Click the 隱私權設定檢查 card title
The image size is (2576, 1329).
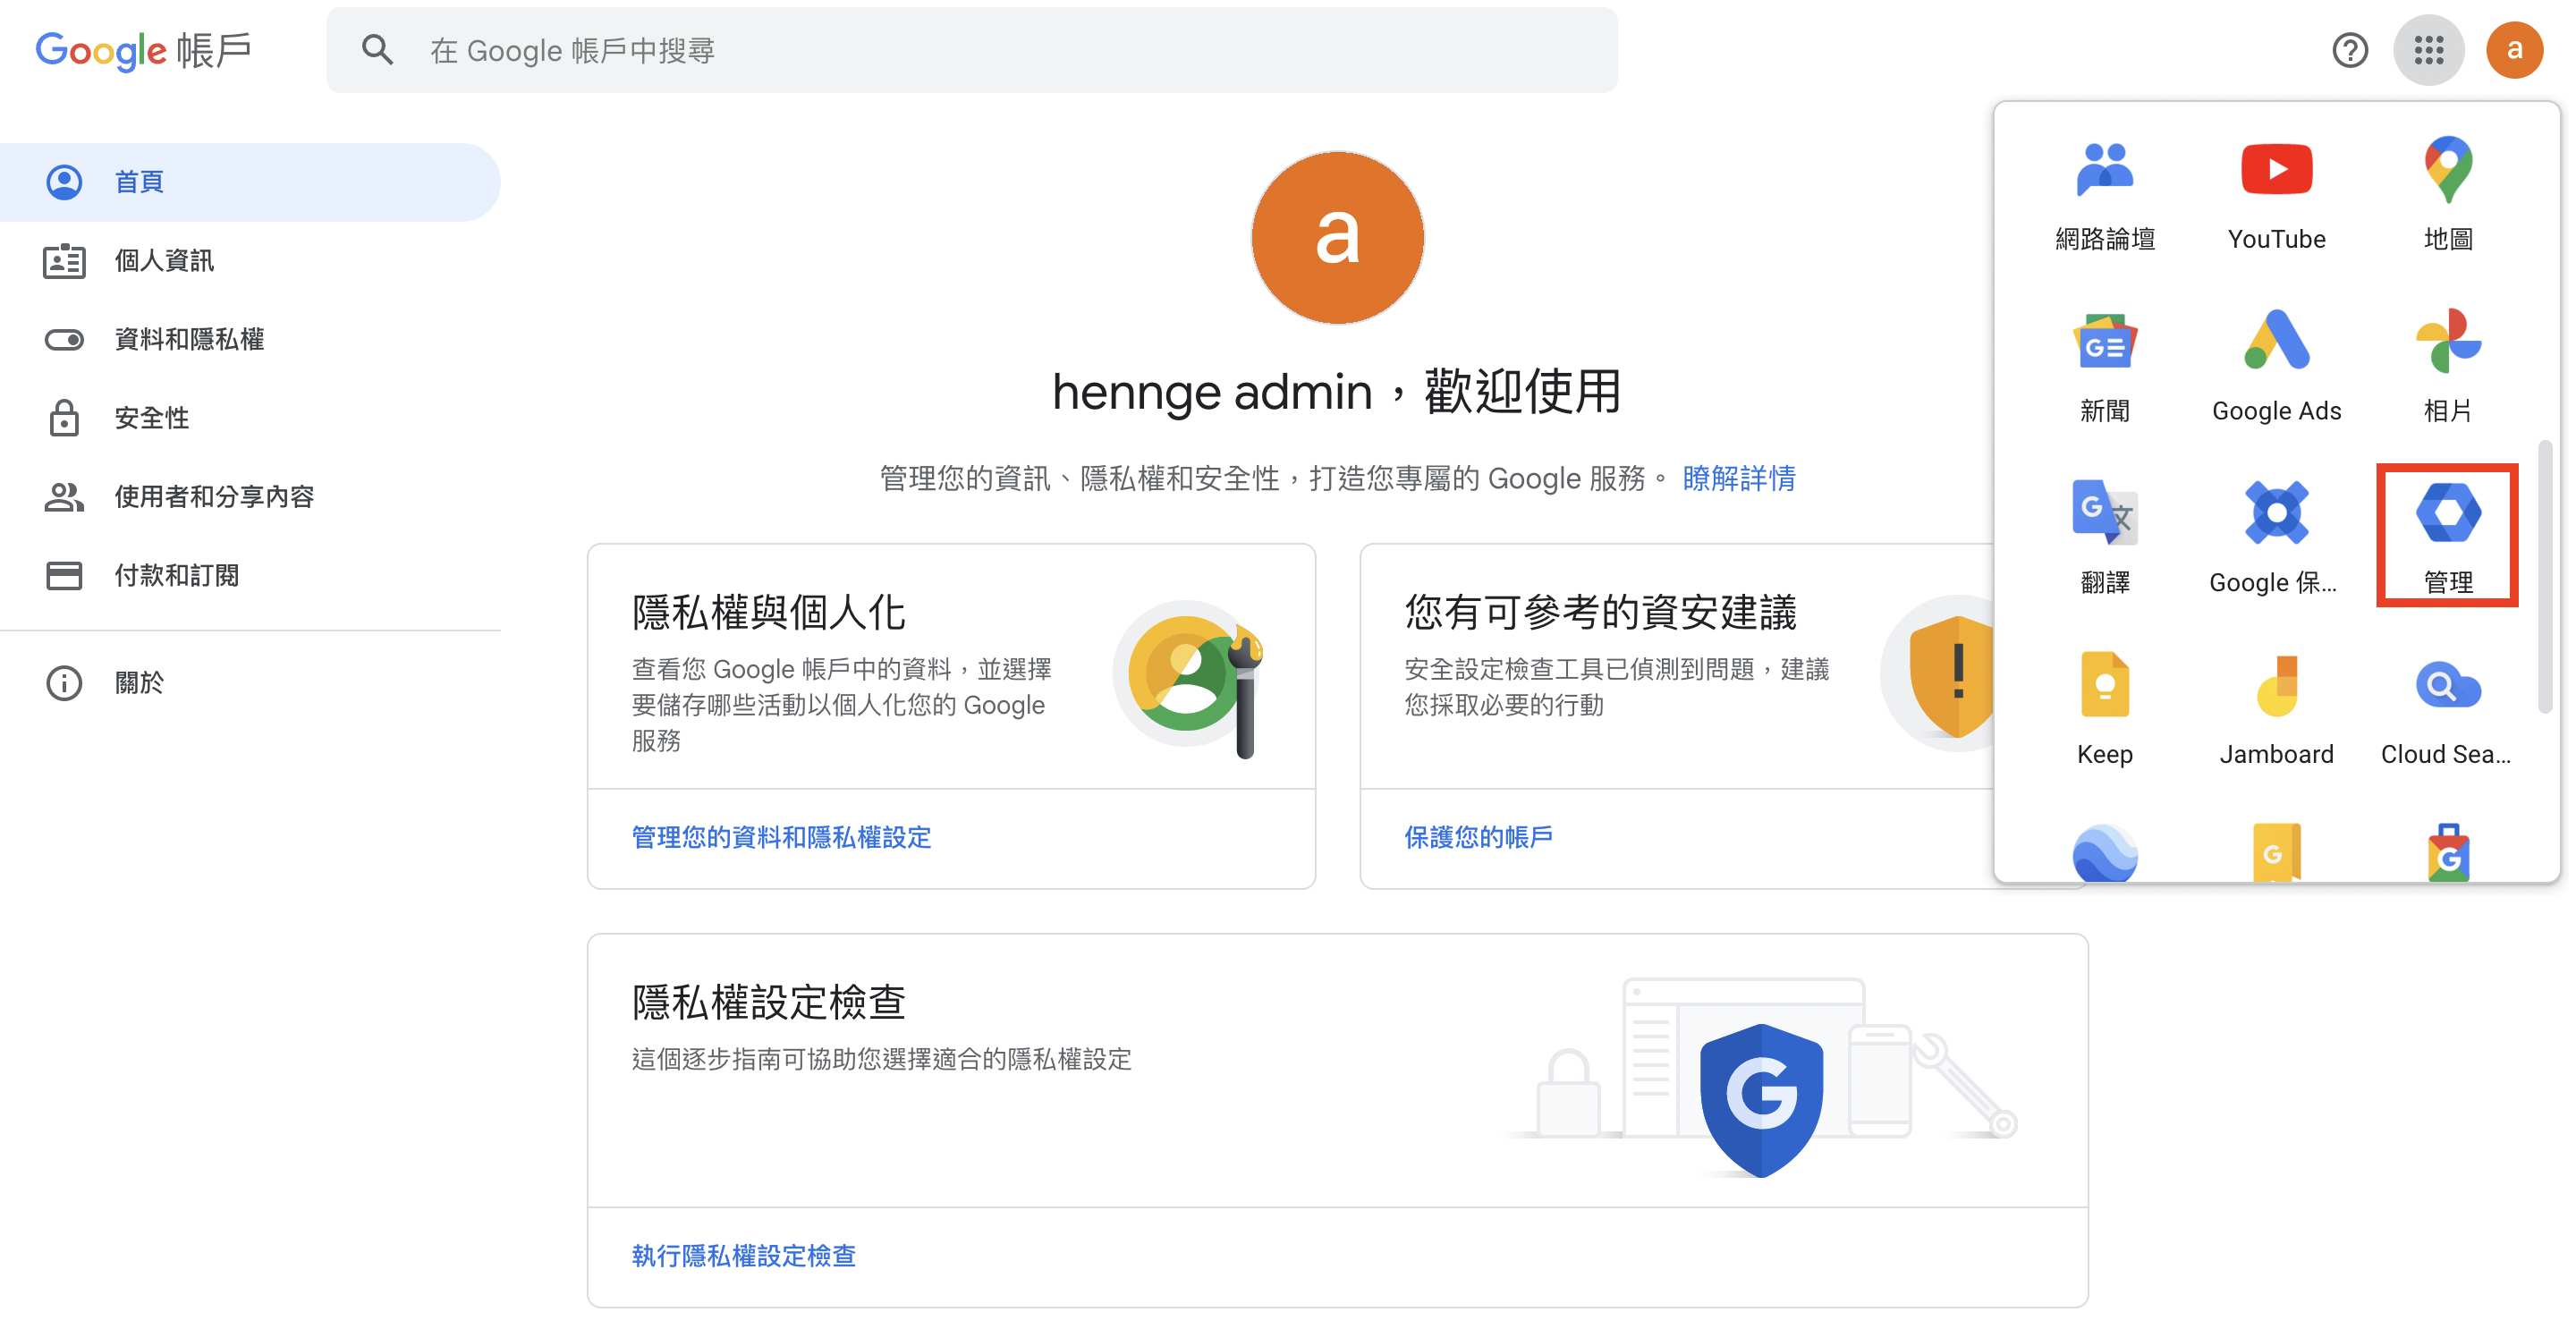(767, 1002)
